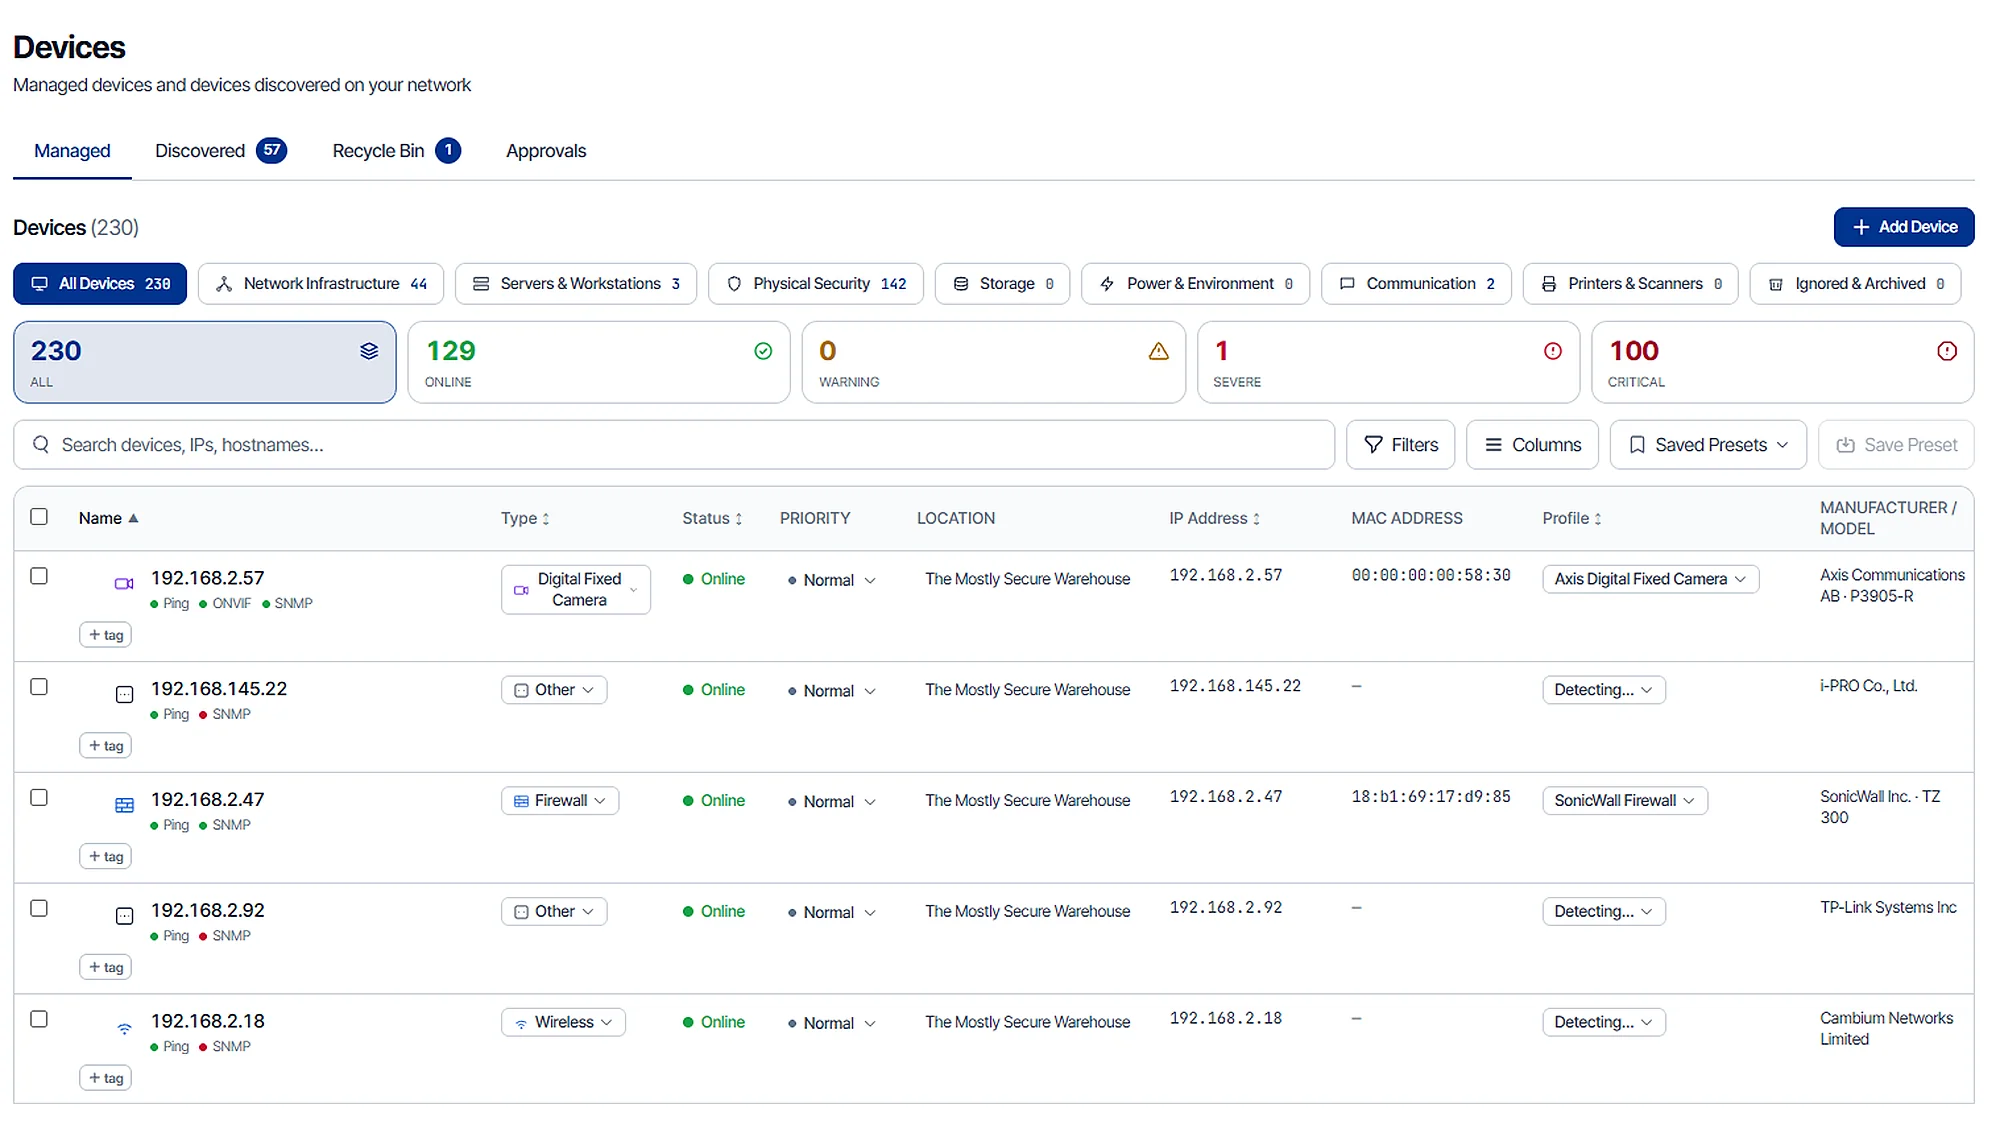Image resolution: width=2000 pixels, height=1125 pixels.
Task: Select the Ignored & Archived category chip
Action: 1855,284
